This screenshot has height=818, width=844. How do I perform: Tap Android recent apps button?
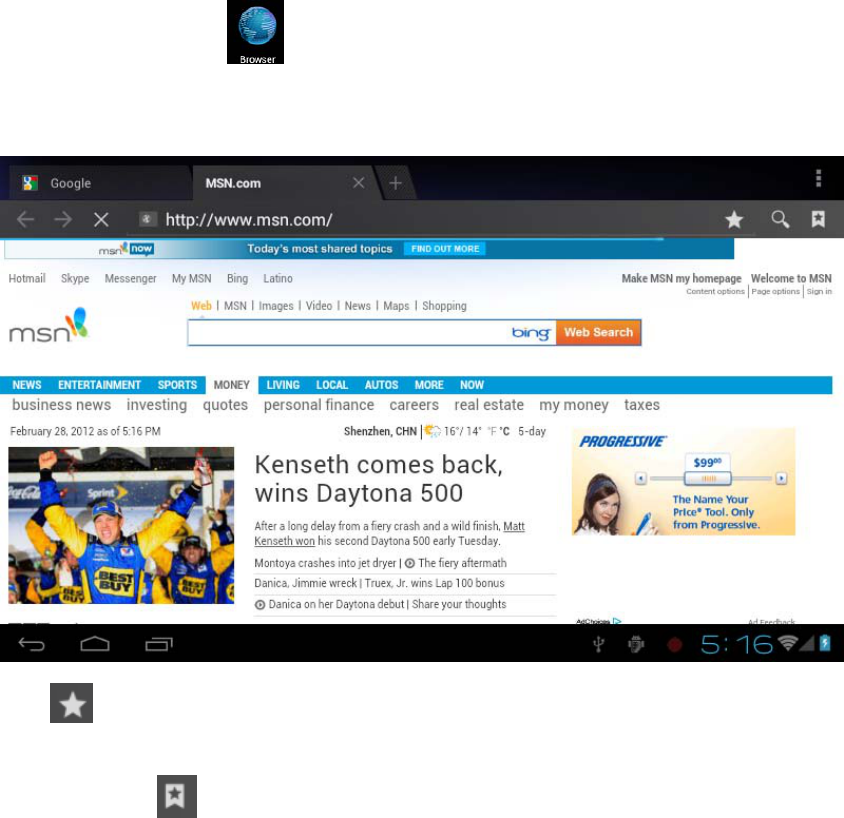point(159,644)
